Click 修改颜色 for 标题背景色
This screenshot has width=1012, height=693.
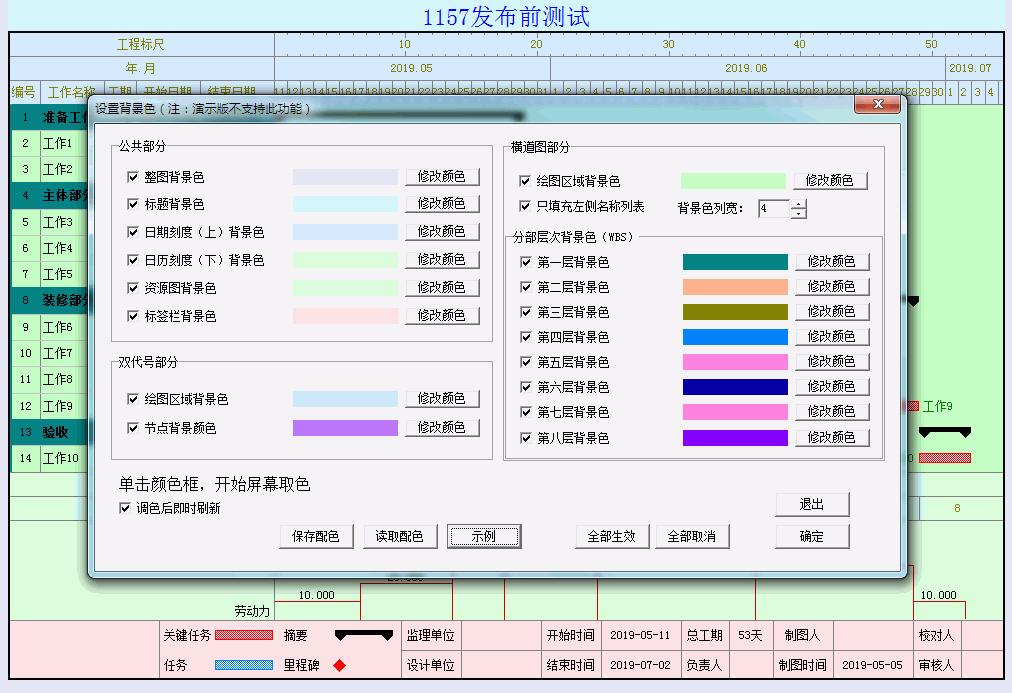(x=442, y=203)
